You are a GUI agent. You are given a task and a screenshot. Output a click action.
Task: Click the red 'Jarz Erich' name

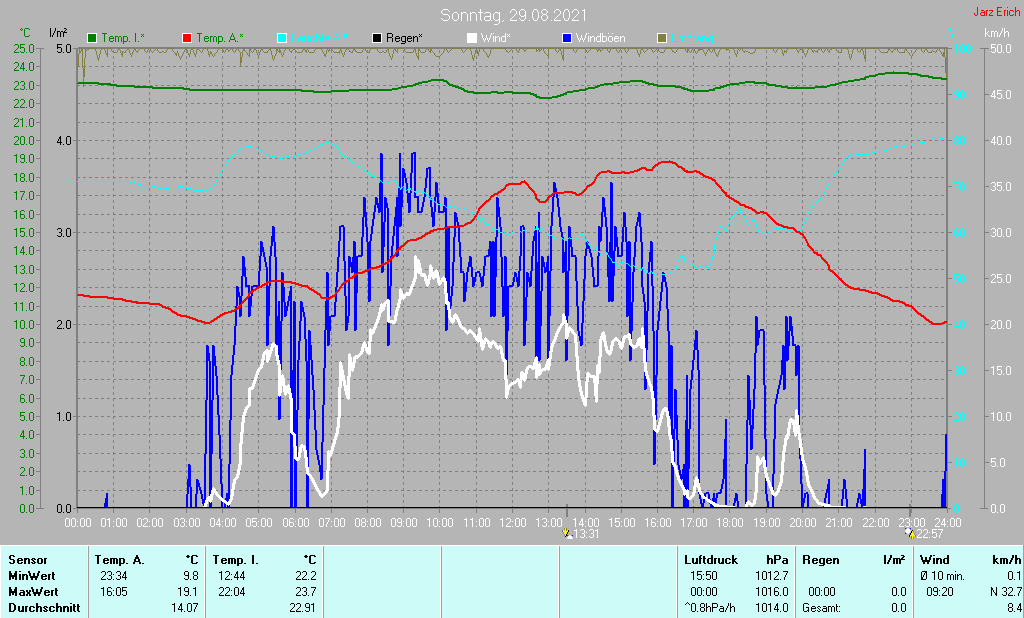[998, 12]
